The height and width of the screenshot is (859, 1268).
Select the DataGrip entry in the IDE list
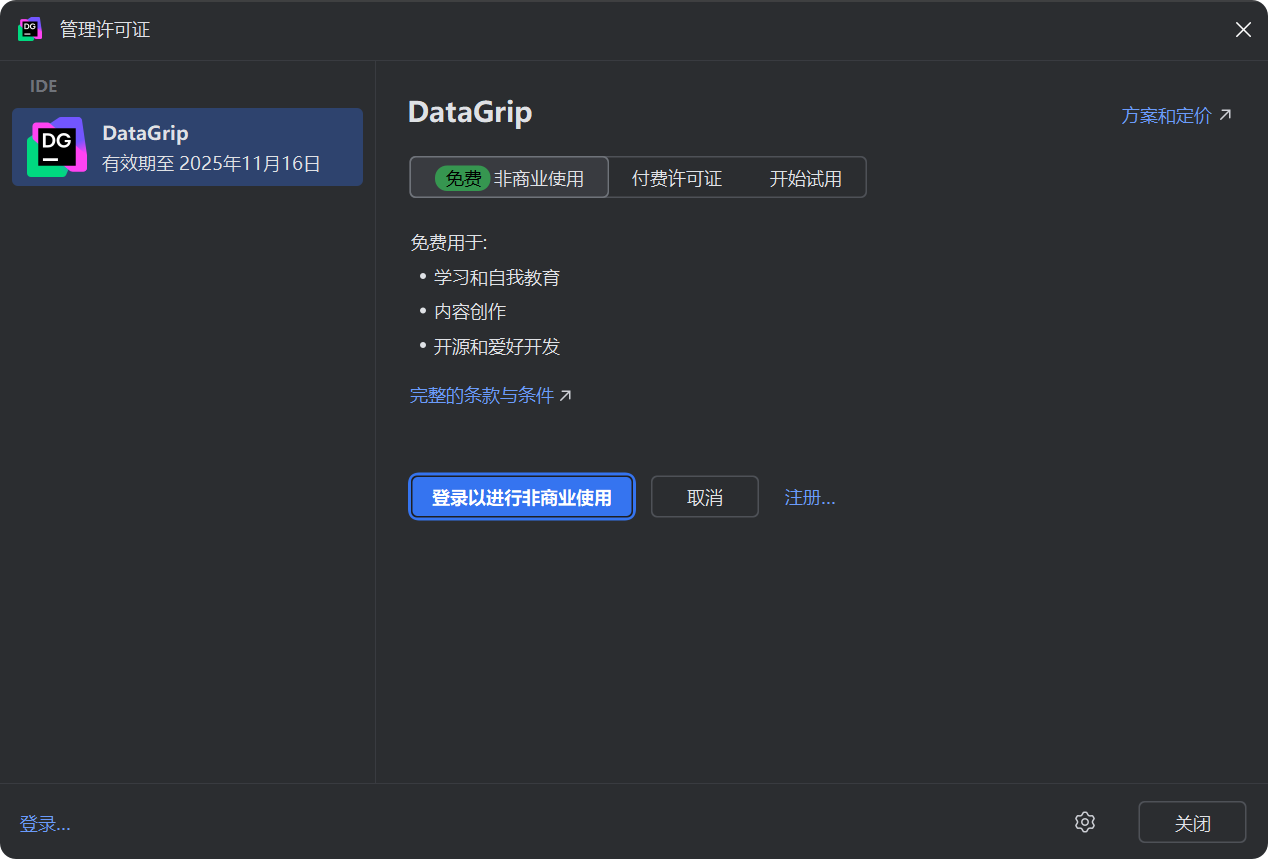click(187, 147)
